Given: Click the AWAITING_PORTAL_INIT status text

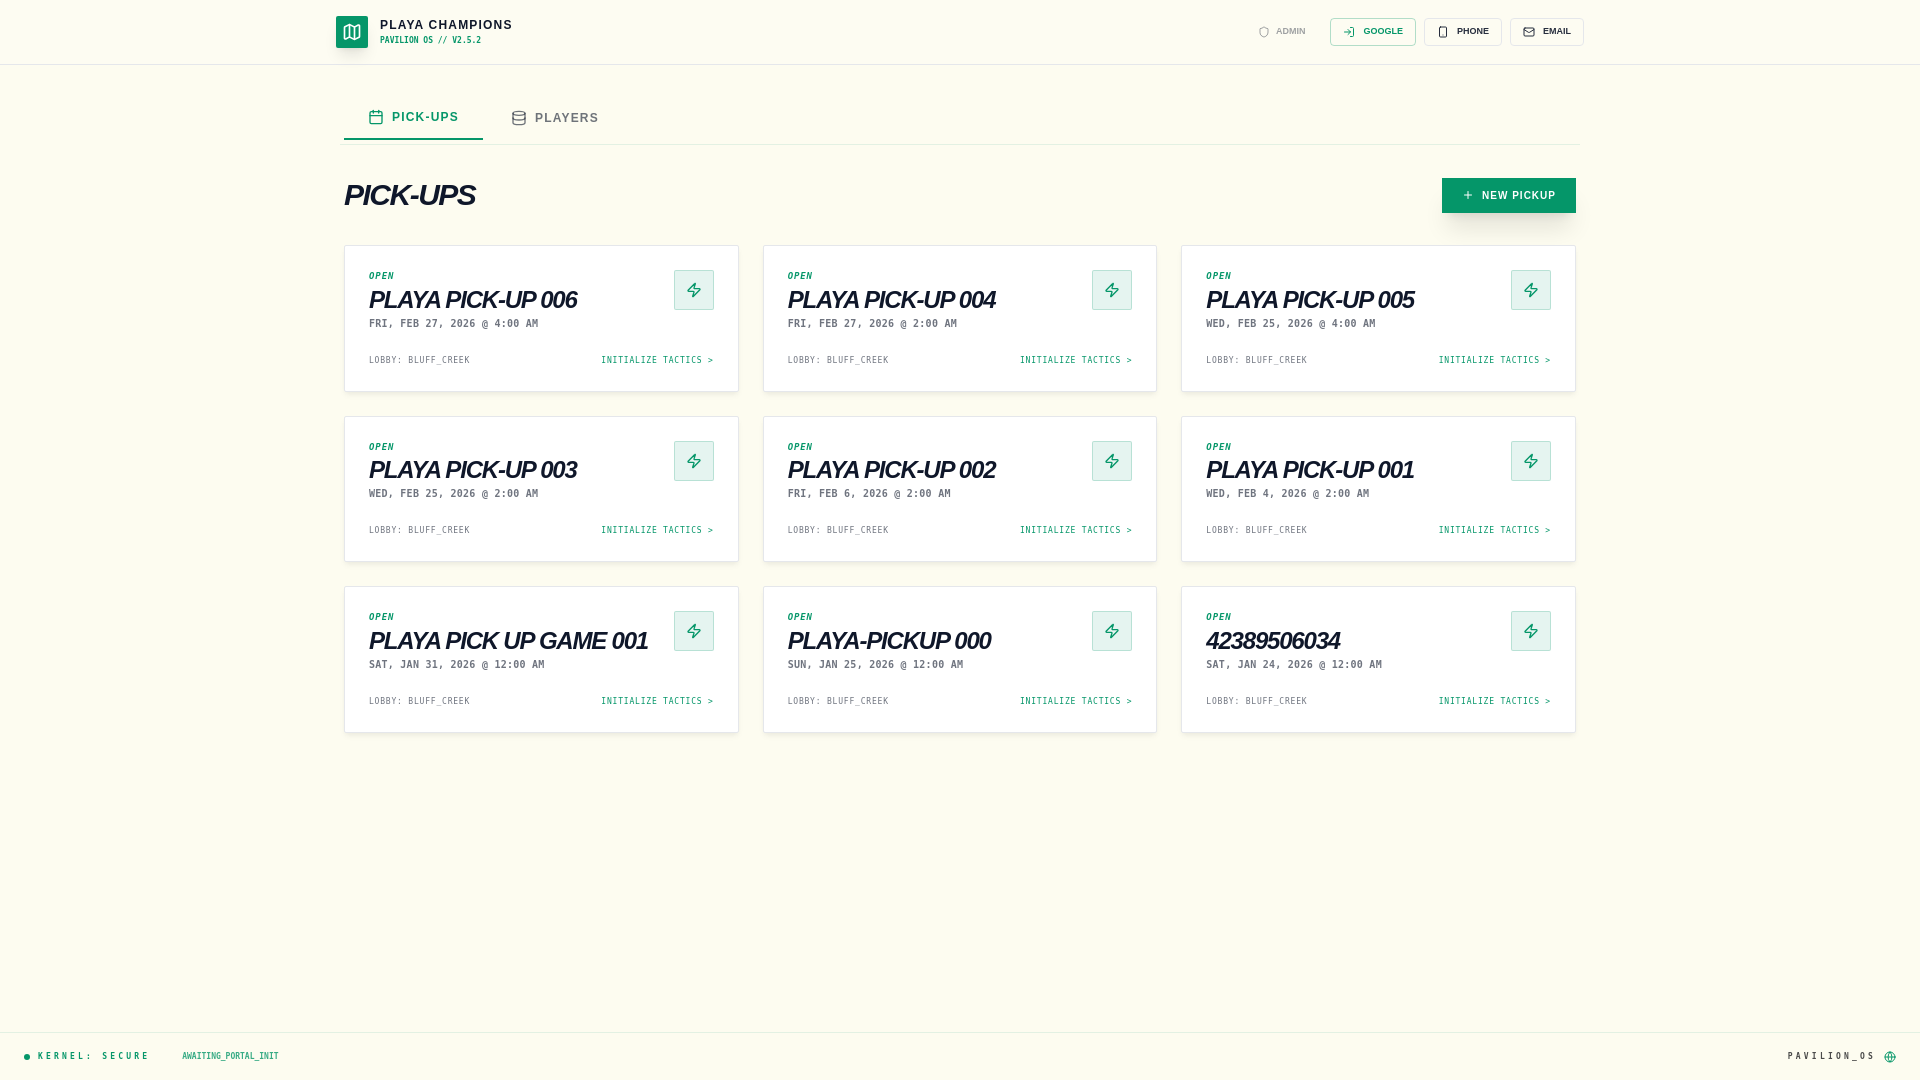Looking at the screenshot, I should click(230, 1057).
